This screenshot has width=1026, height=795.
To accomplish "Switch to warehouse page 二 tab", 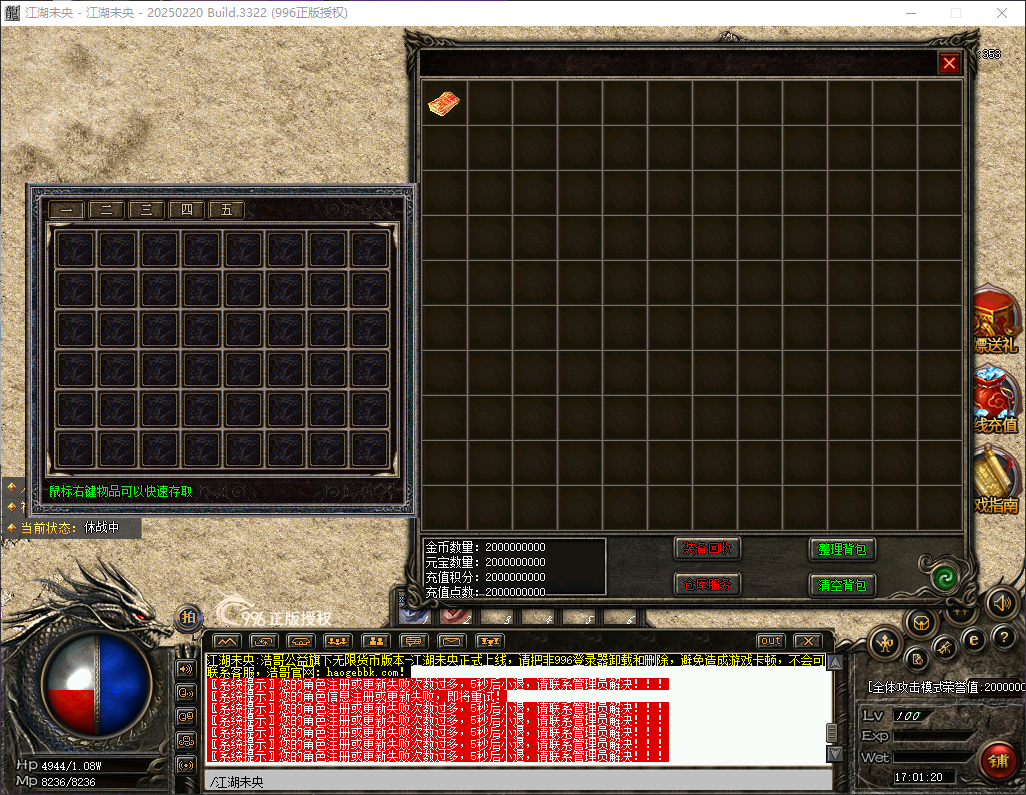I will (x=106, y=209).
